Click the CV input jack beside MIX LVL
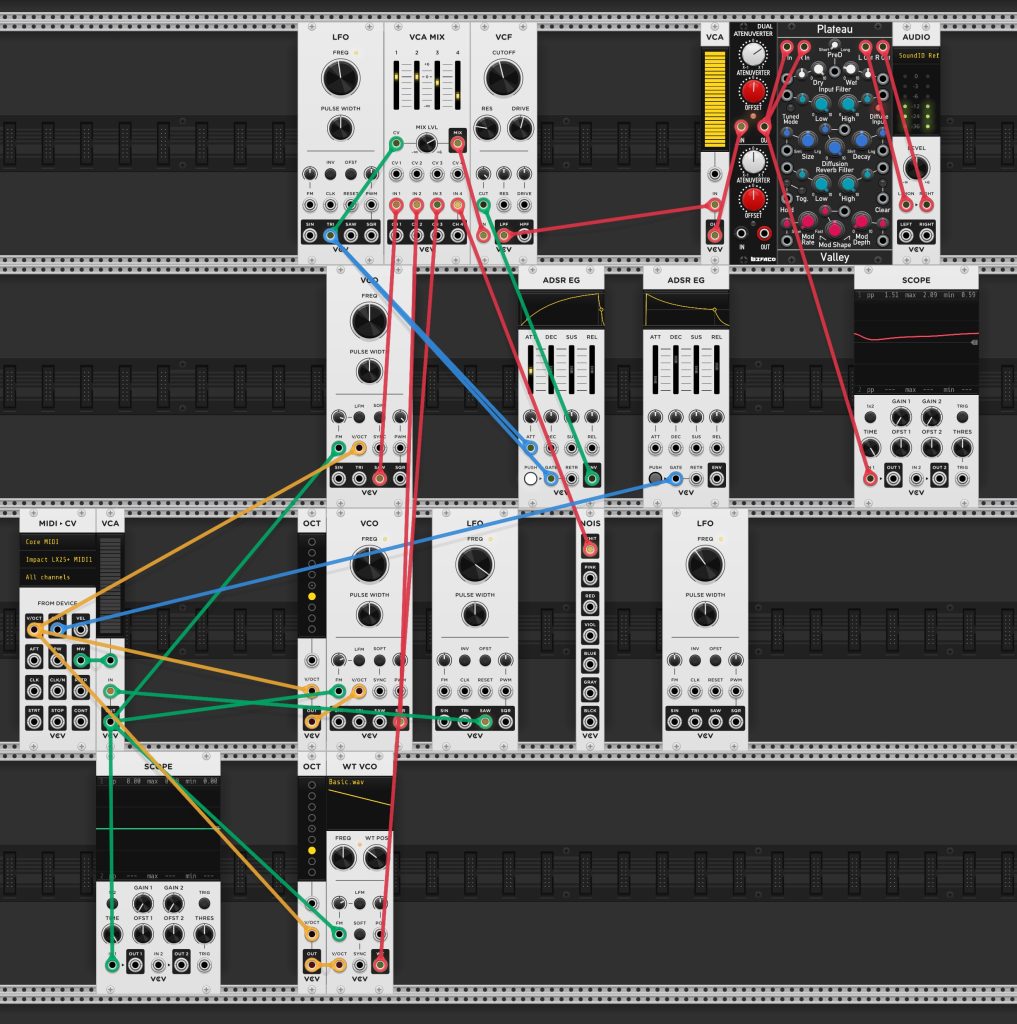1017x1024 pixels. click(x=396, y=142)
